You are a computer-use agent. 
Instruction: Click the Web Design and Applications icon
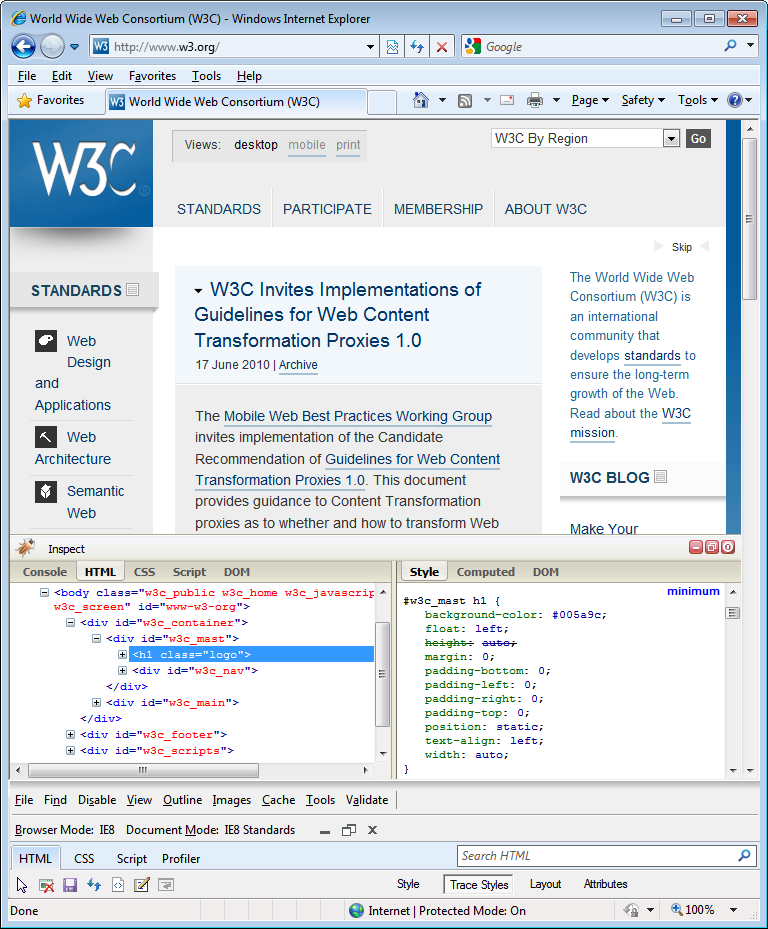tap(46, 341)
